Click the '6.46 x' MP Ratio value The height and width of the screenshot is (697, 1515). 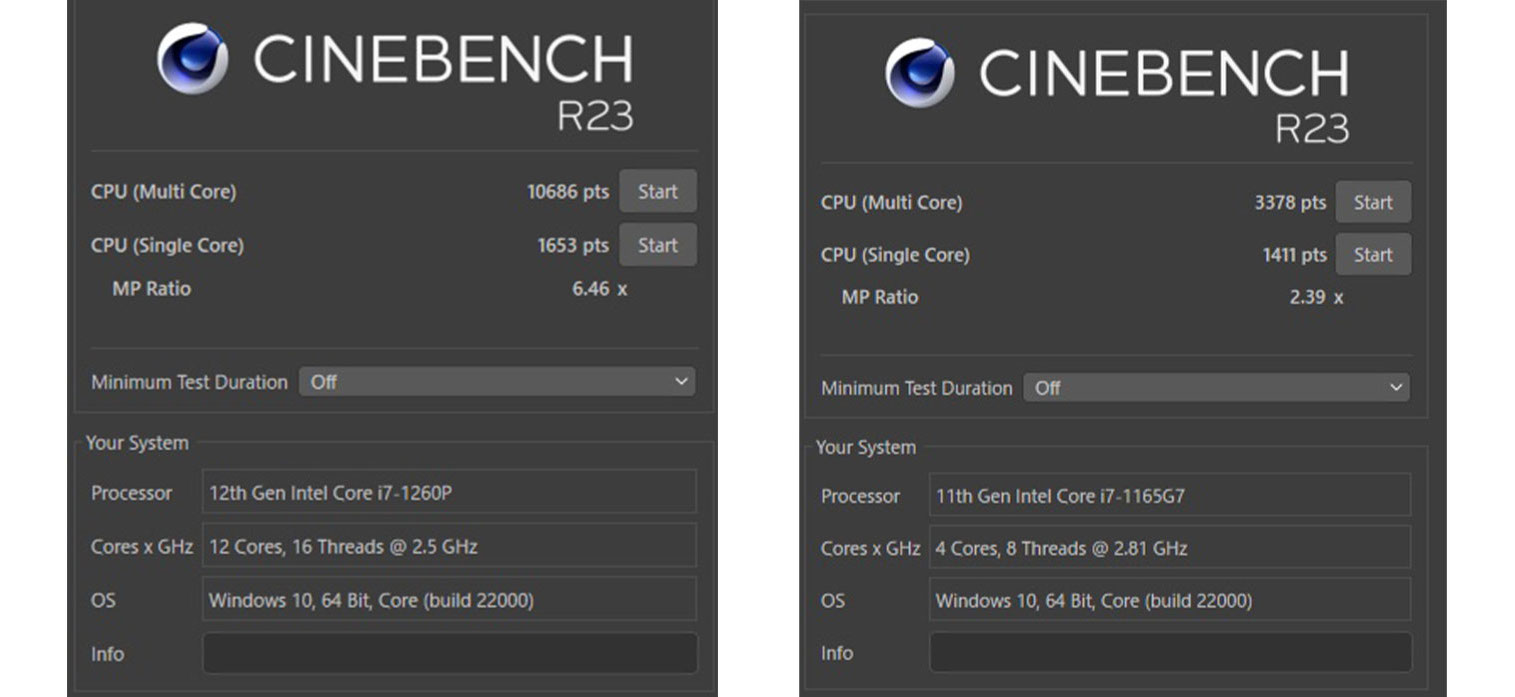click(x=599, y=289)
